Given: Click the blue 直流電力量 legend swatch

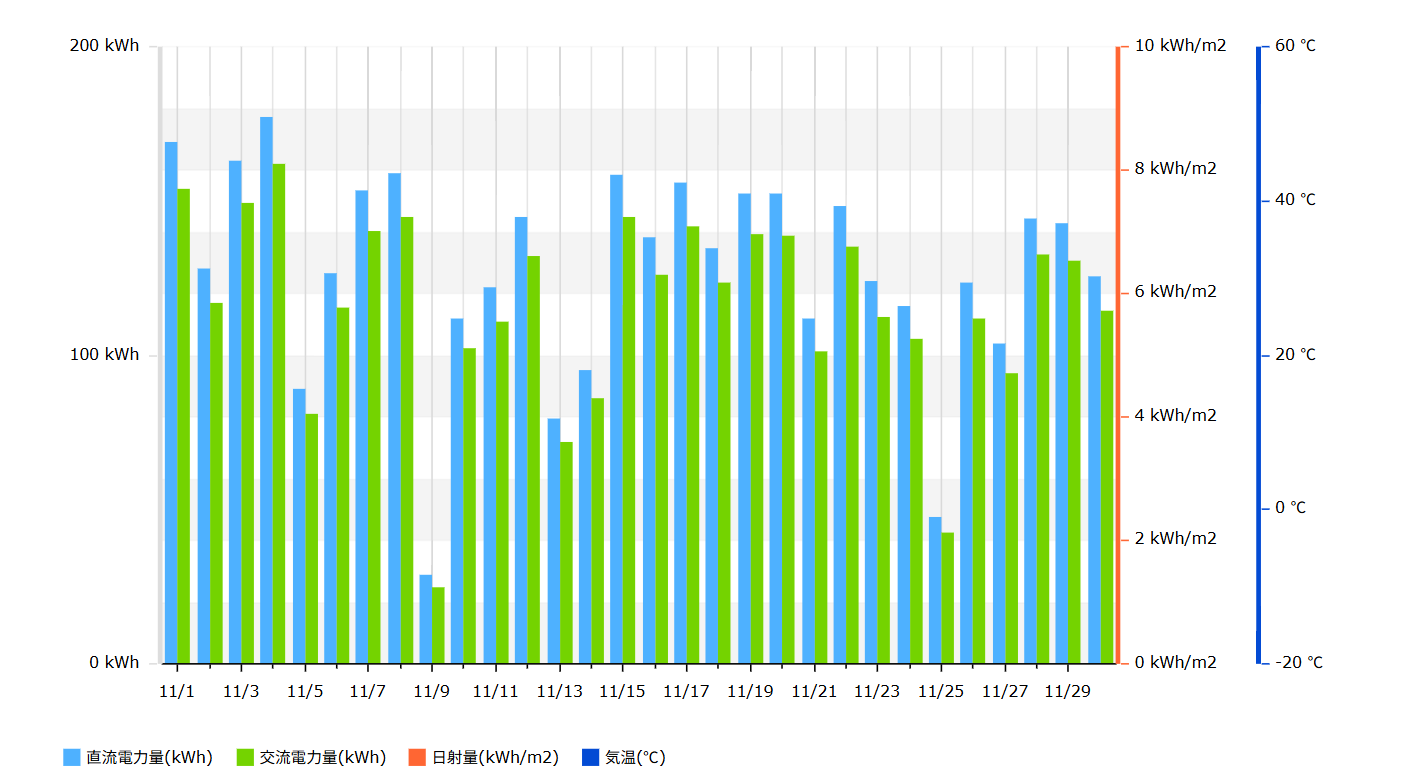Looking at the screenshot, I should pyautogui.click(x=71, y=757).
